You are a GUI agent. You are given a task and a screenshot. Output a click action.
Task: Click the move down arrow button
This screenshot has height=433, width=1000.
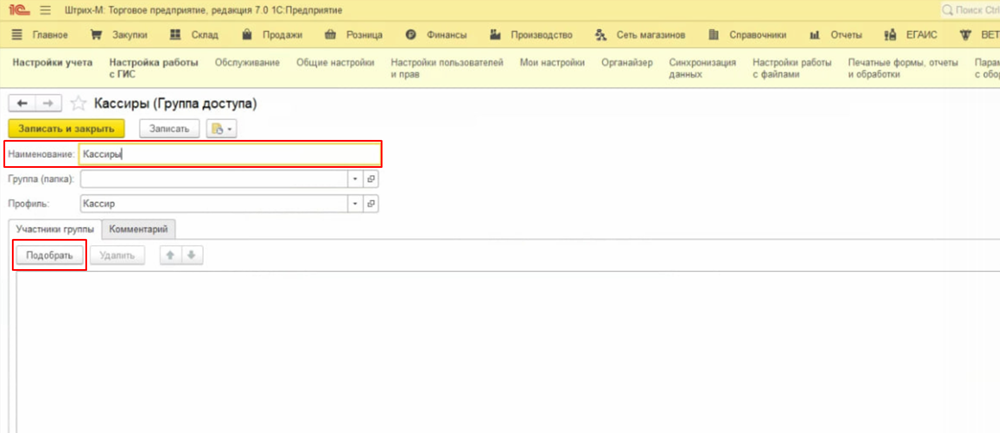(x=191, y=255)
